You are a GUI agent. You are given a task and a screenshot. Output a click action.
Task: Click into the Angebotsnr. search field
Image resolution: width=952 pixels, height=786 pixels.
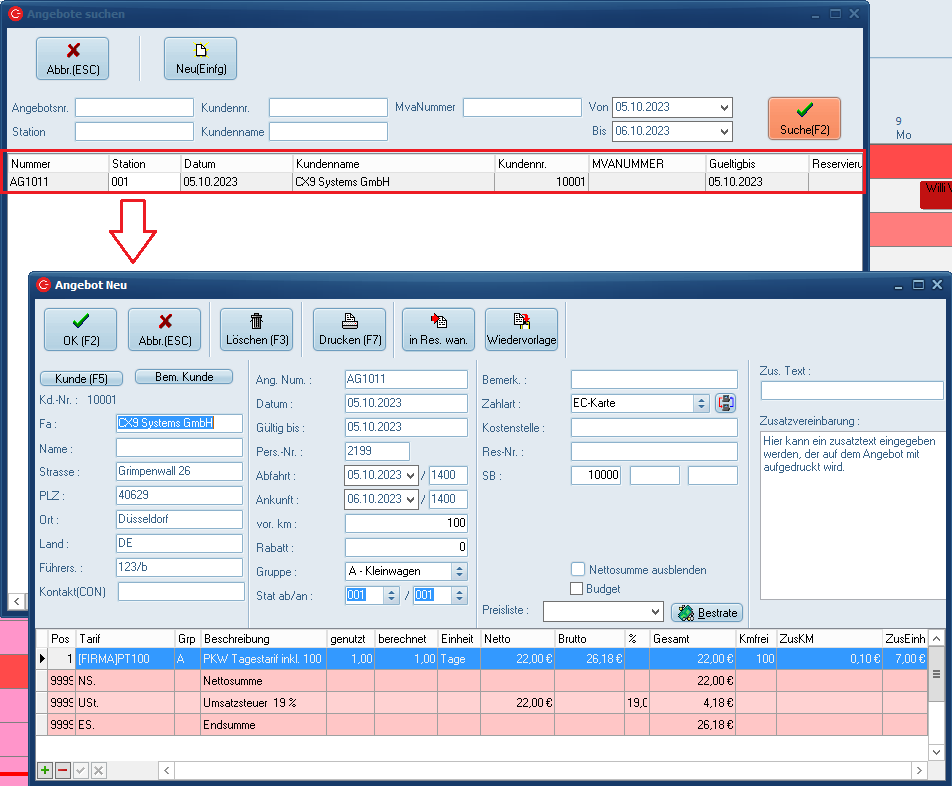click(x=134, y=107)
